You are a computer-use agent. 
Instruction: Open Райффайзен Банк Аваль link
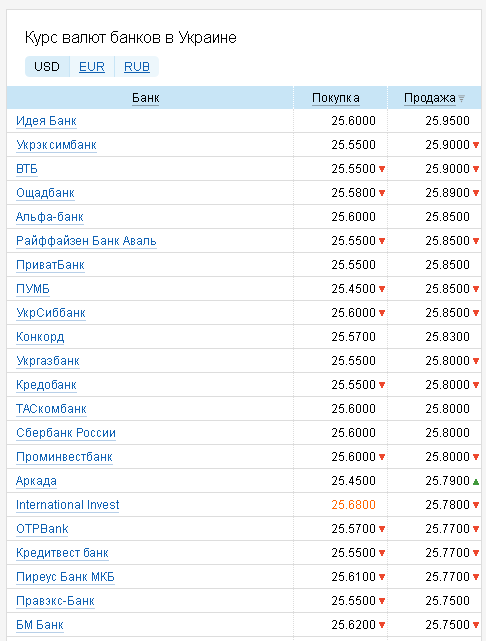(86, 241)
